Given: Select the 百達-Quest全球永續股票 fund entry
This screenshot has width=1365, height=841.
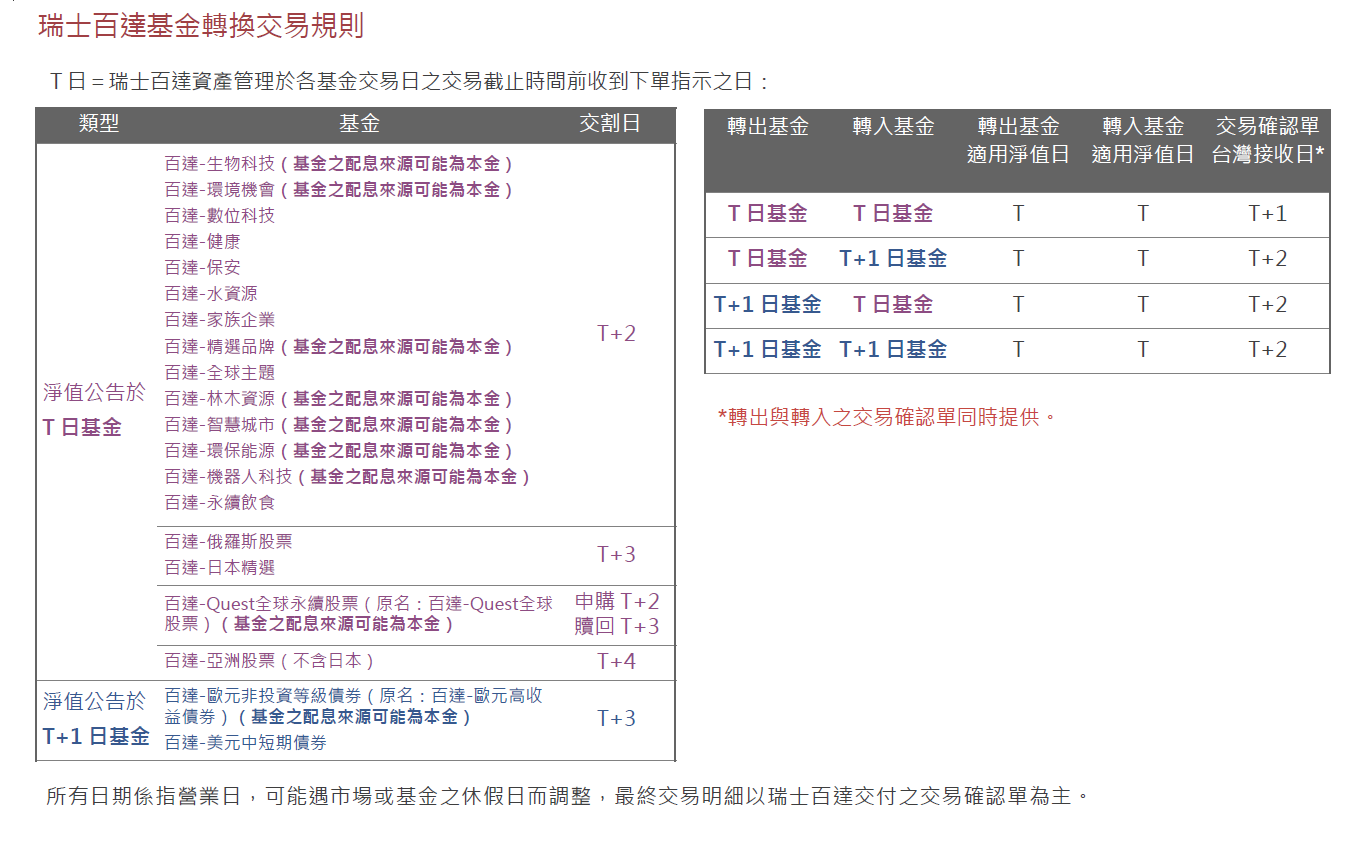Looking at the screenshot, I should 359,614.
